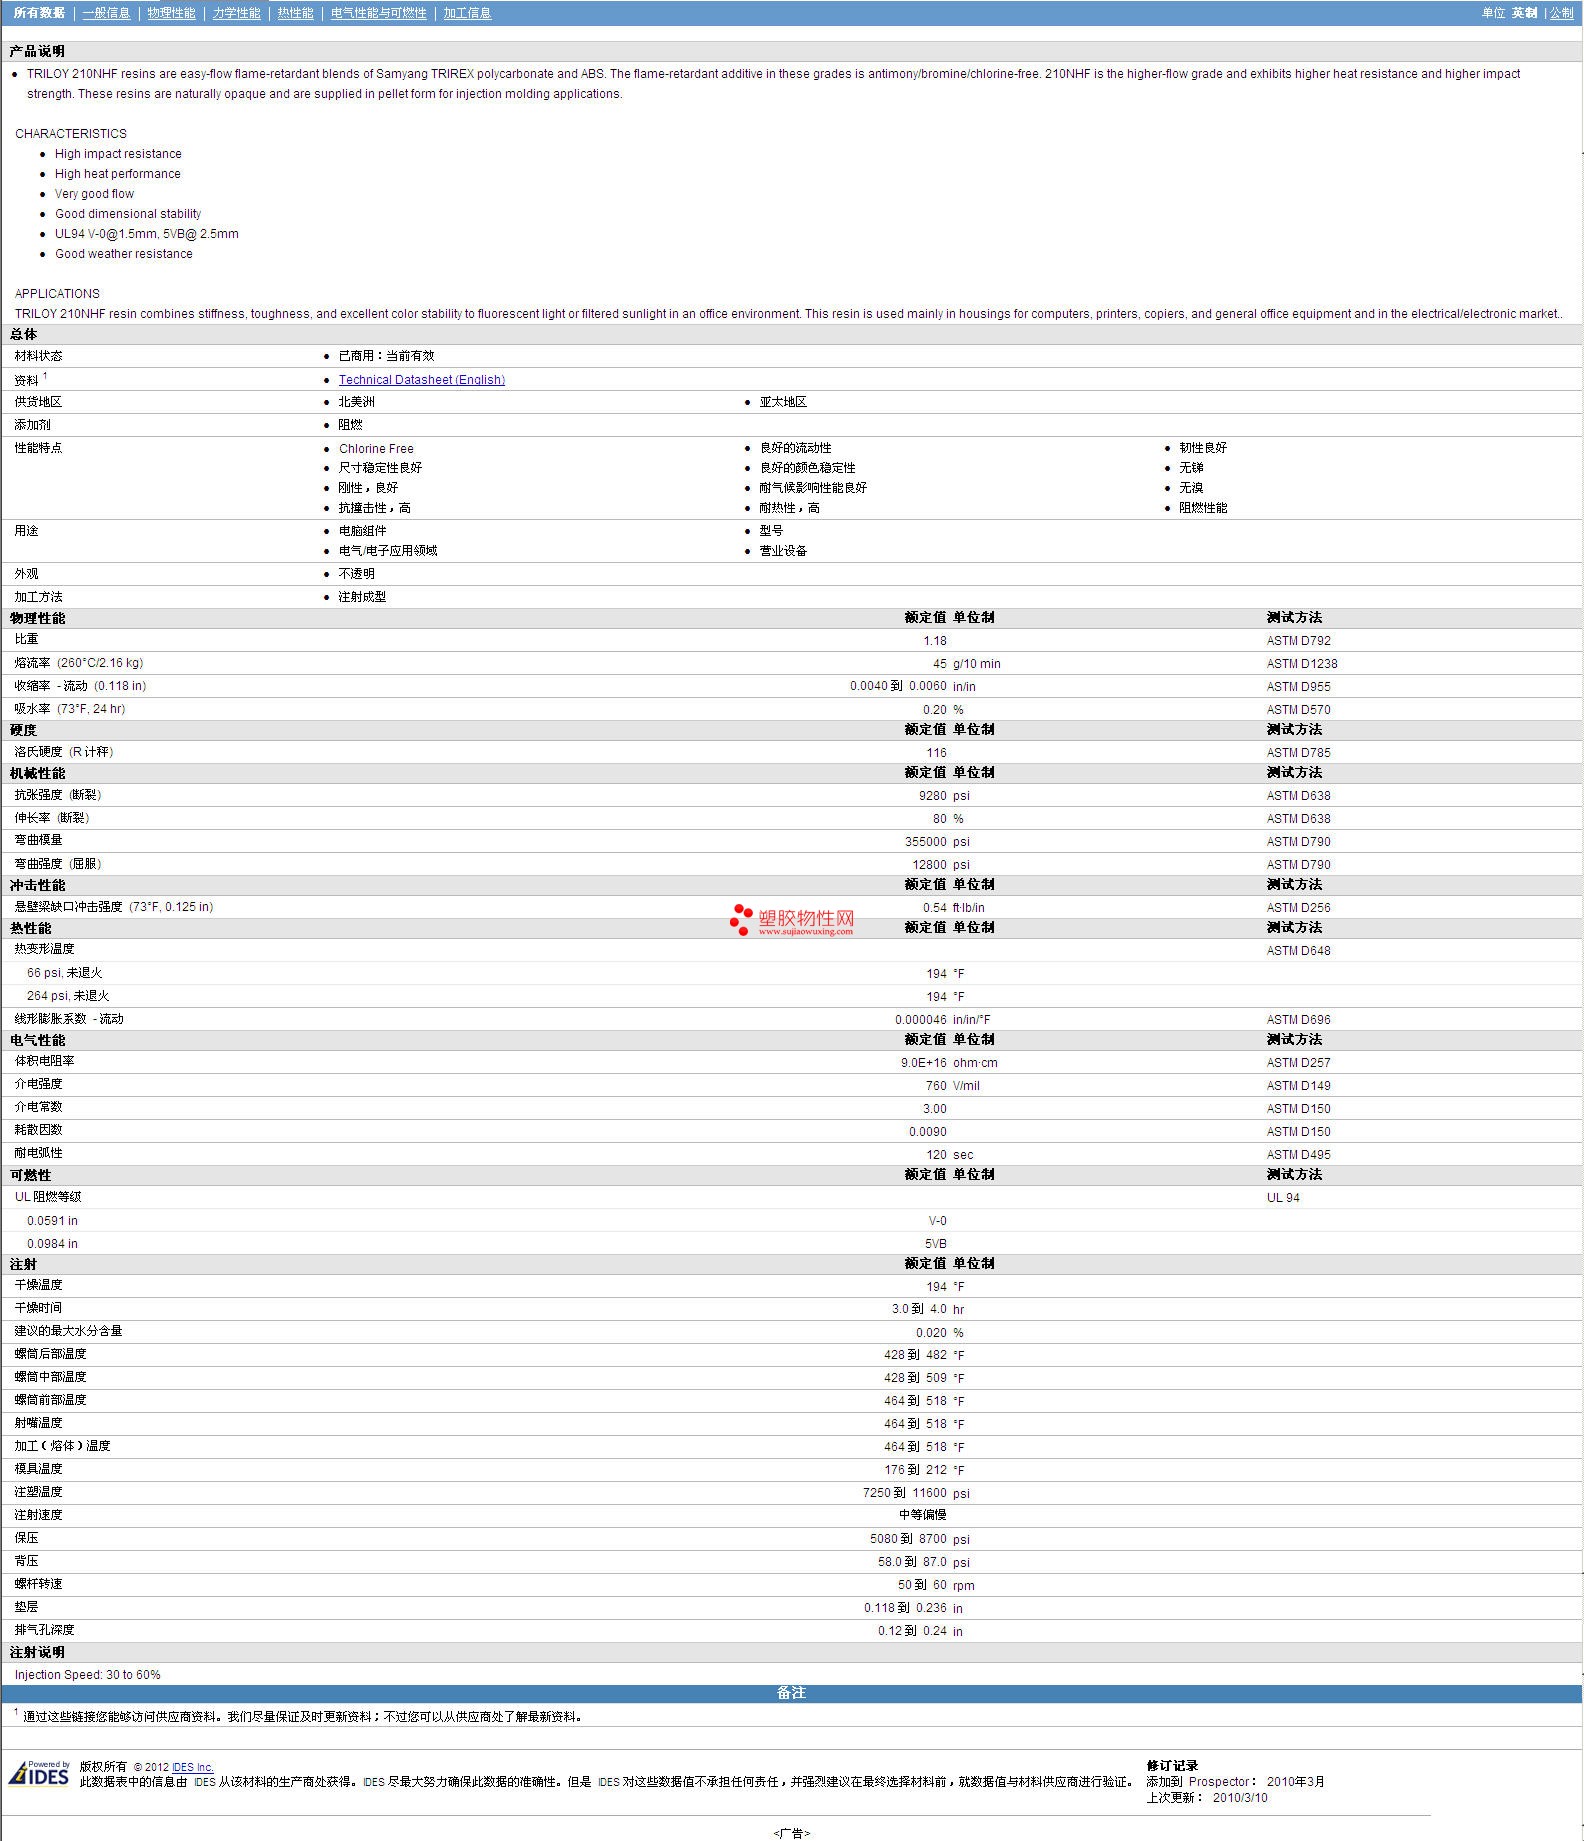This screenshot has width=1584, height=1841.
Task: Select the 所有数据 tab
Action: coord(39,13)
